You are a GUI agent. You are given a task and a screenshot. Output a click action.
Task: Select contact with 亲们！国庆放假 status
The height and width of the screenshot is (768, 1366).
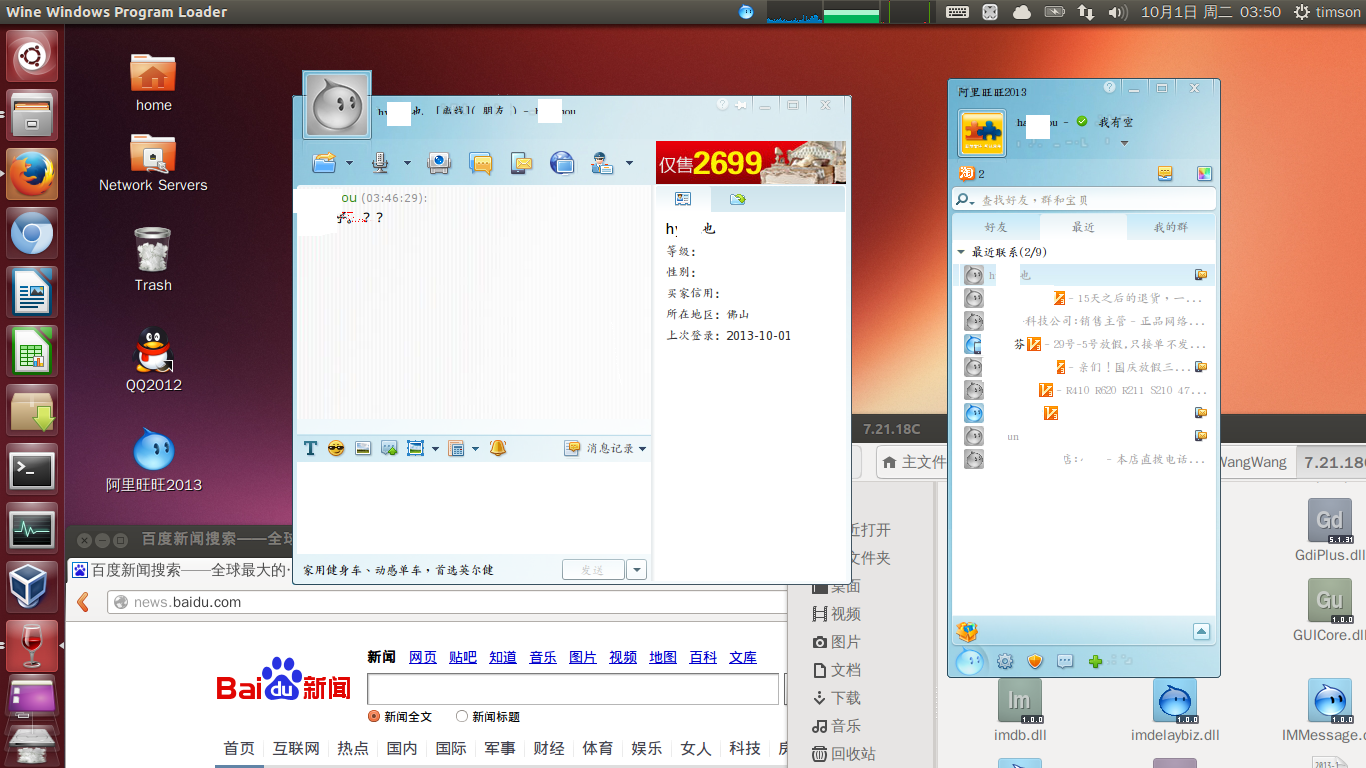pyautogui.click(x=1084, y=367)
